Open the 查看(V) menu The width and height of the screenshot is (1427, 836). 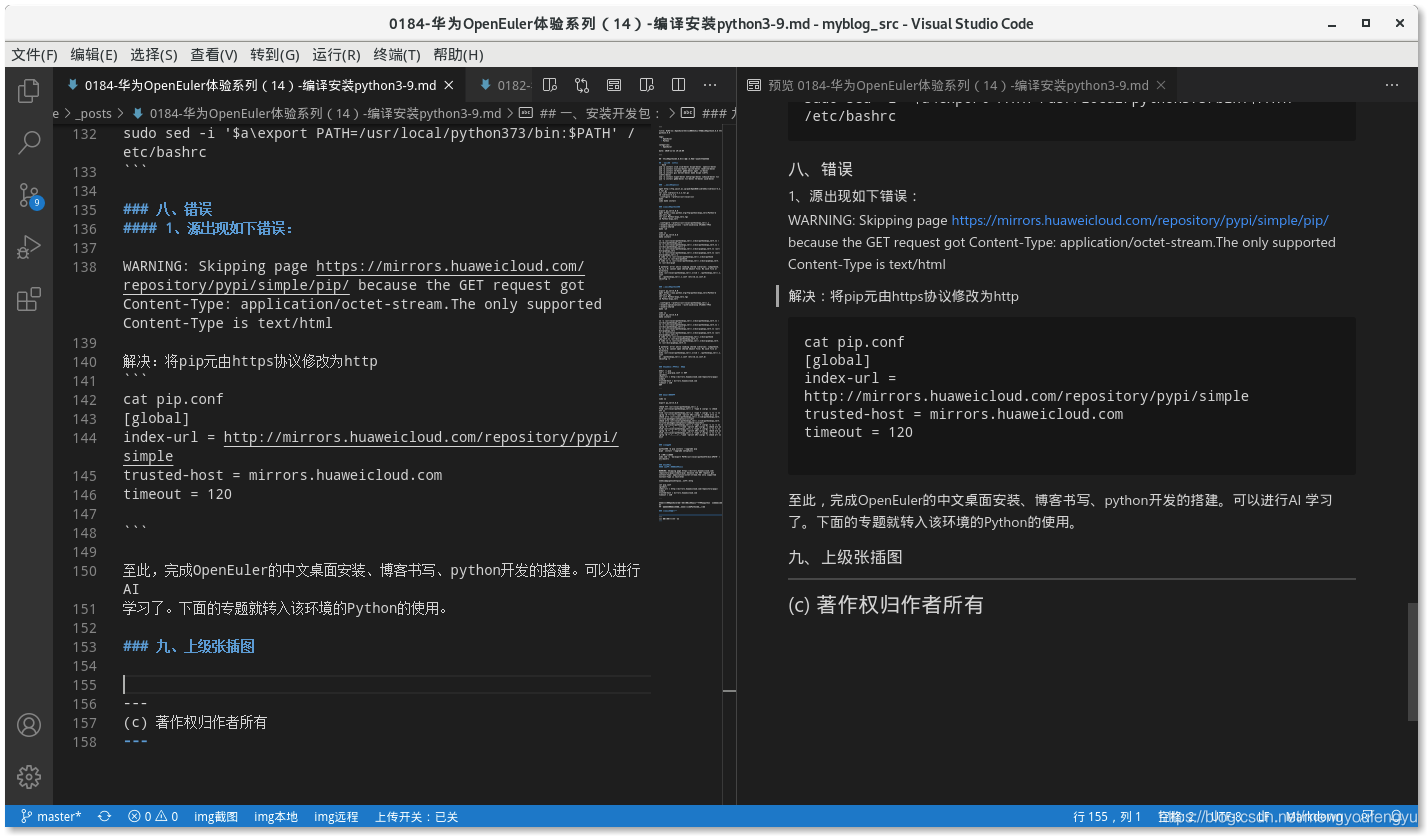214,54
